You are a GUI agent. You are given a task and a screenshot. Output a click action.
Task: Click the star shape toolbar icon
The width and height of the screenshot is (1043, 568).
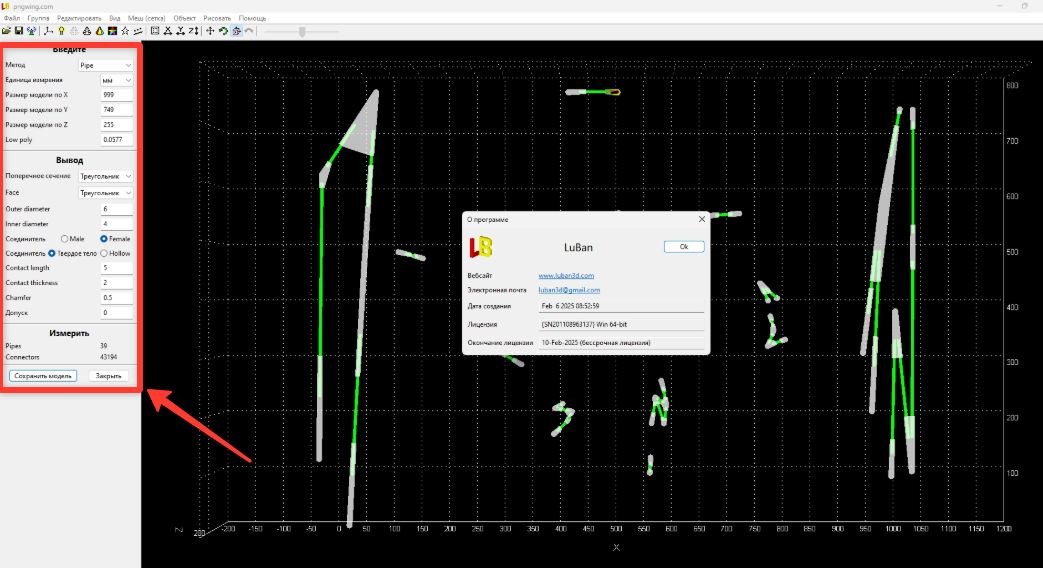click(x=125, y=31)
